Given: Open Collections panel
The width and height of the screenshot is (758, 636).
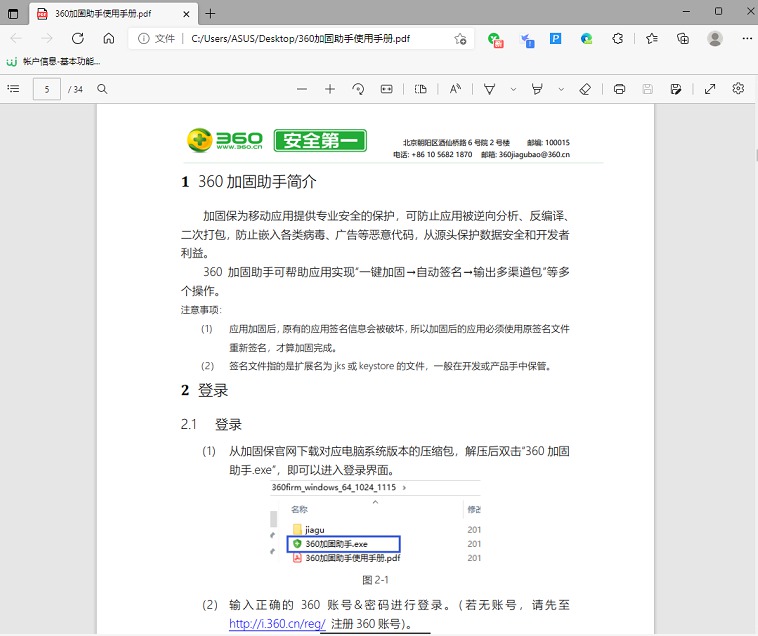Looking at the screenshot, I should (x=683, y=39).
